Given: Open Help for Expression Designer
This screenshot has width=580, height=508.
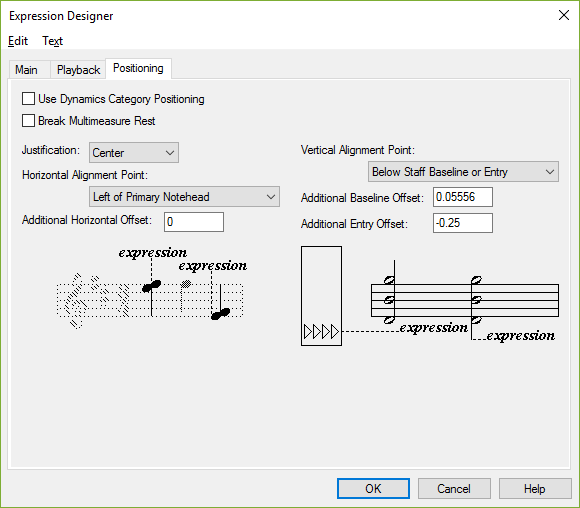Looking at the screenshot, I should pyautogui.click(x=535, y=488).
